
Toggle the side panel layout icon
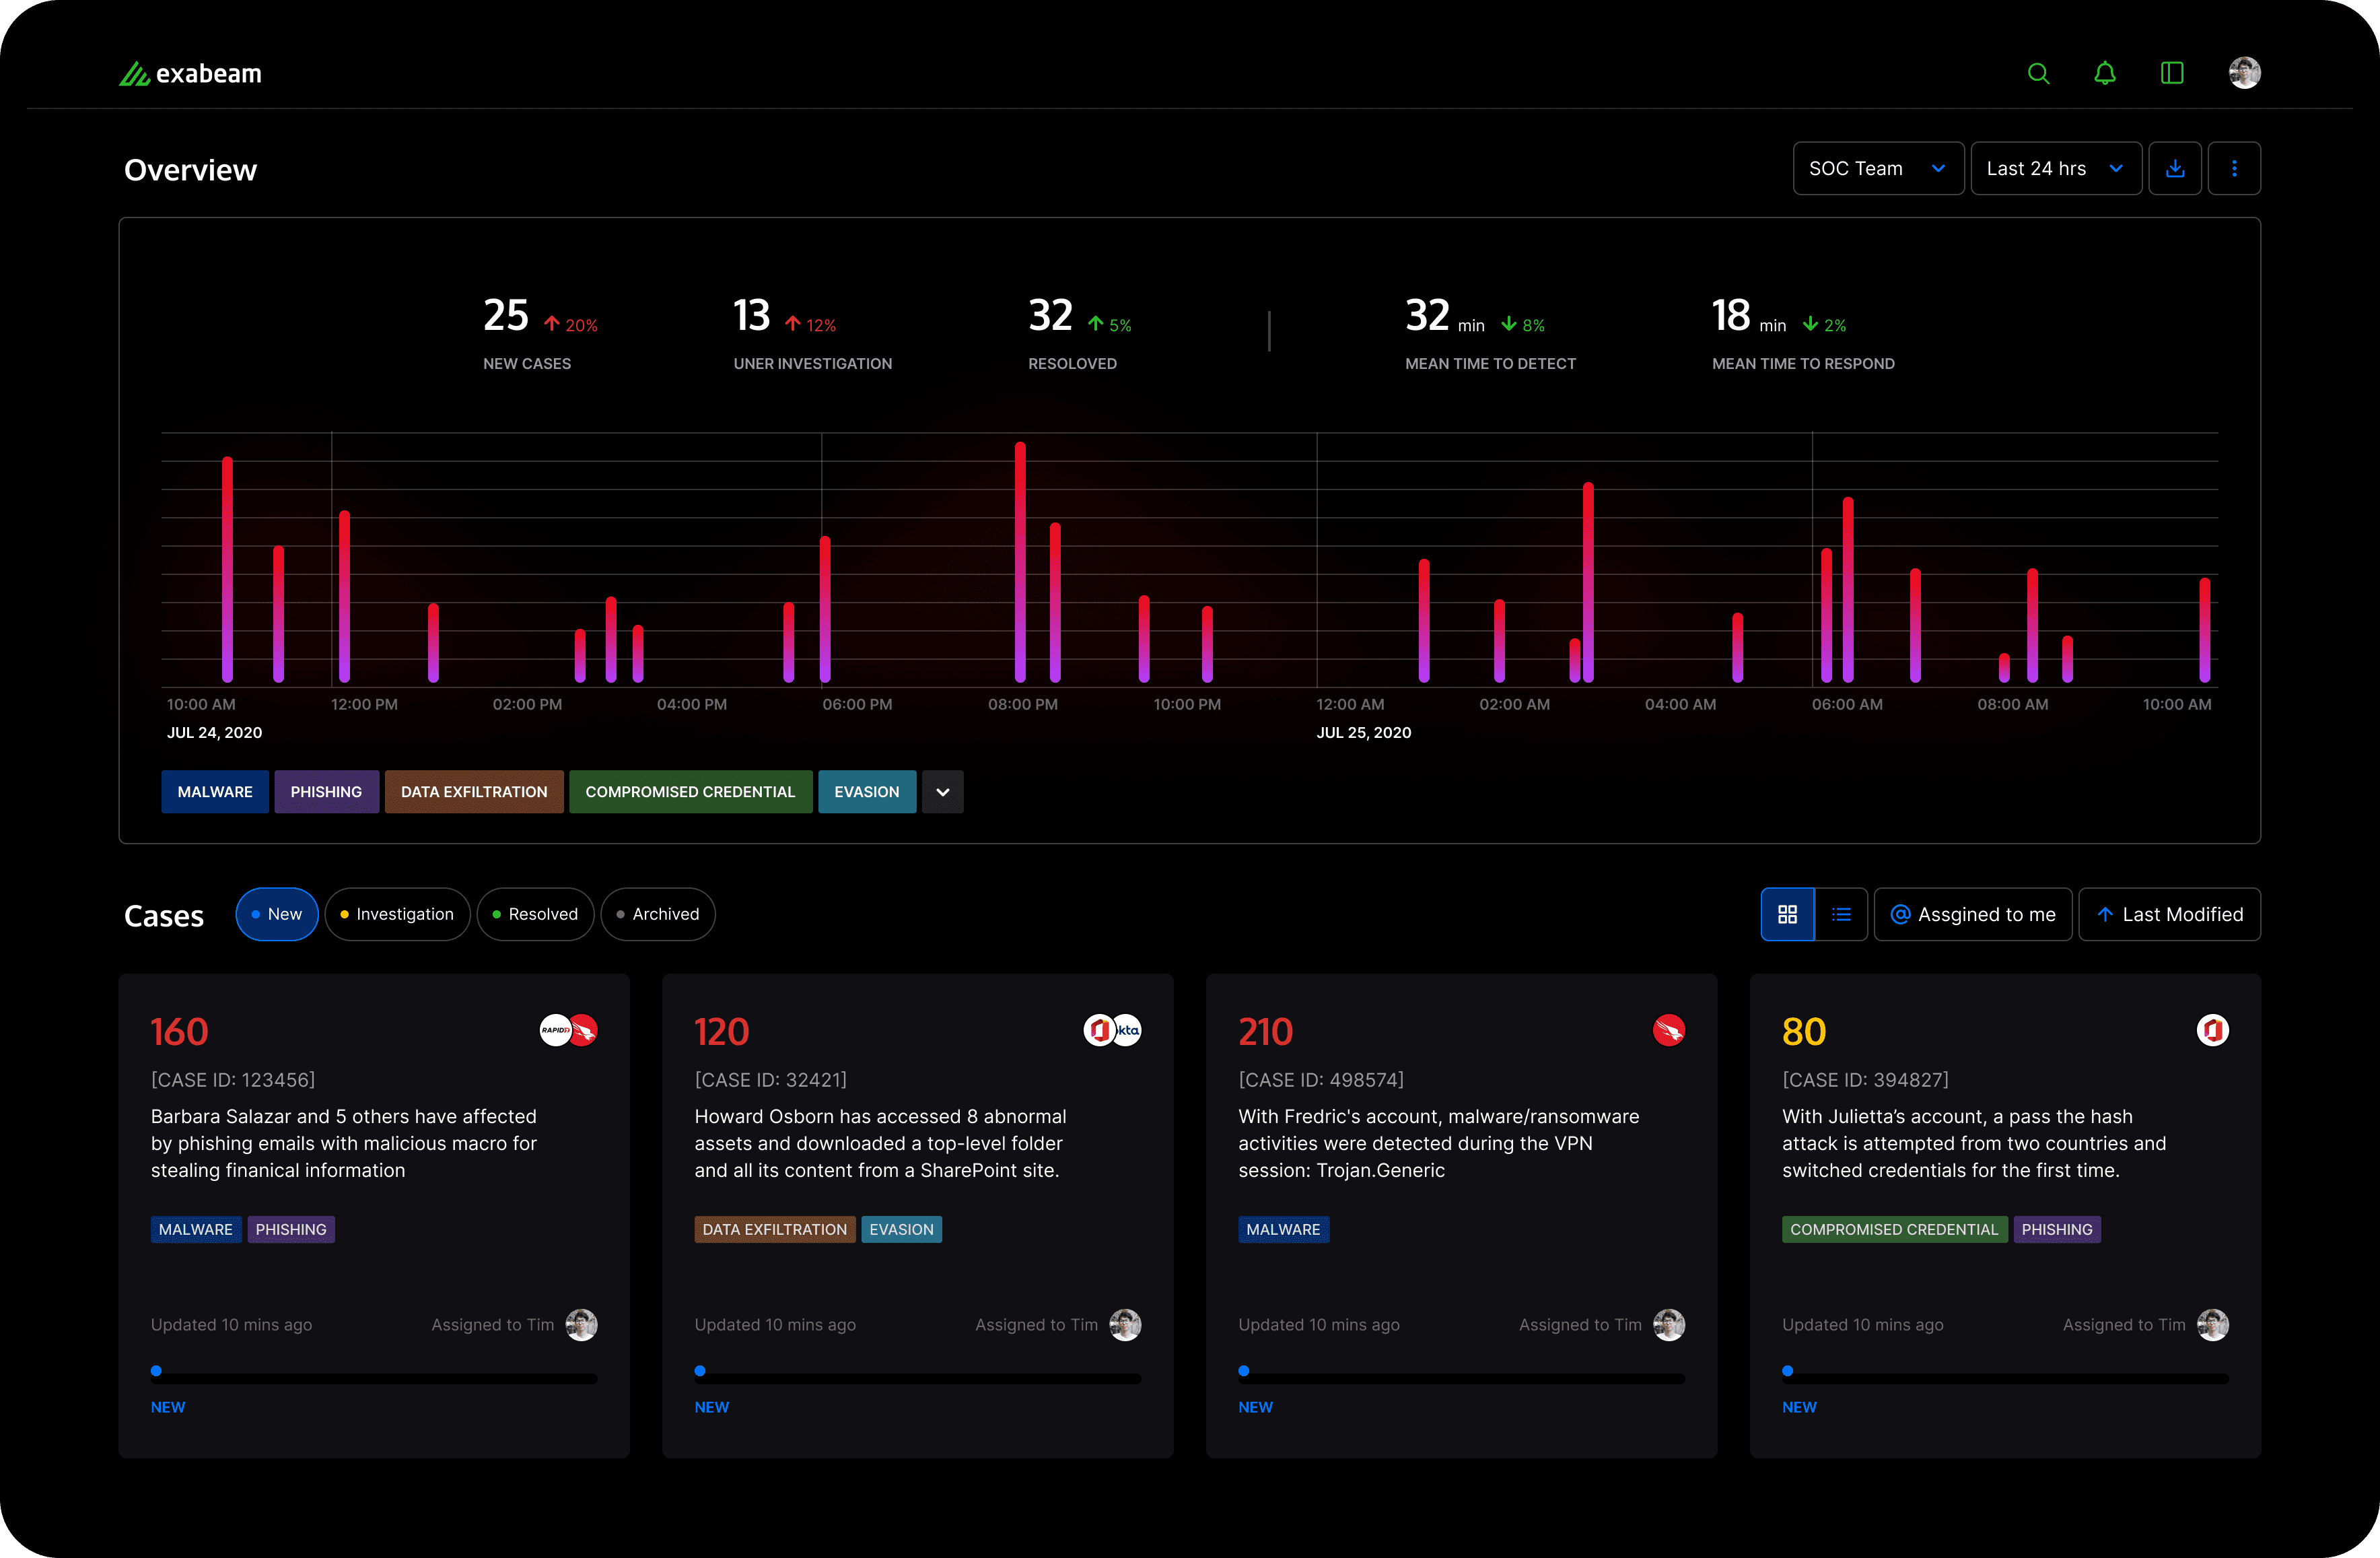pyautogui.click(x=2171, y=73)
